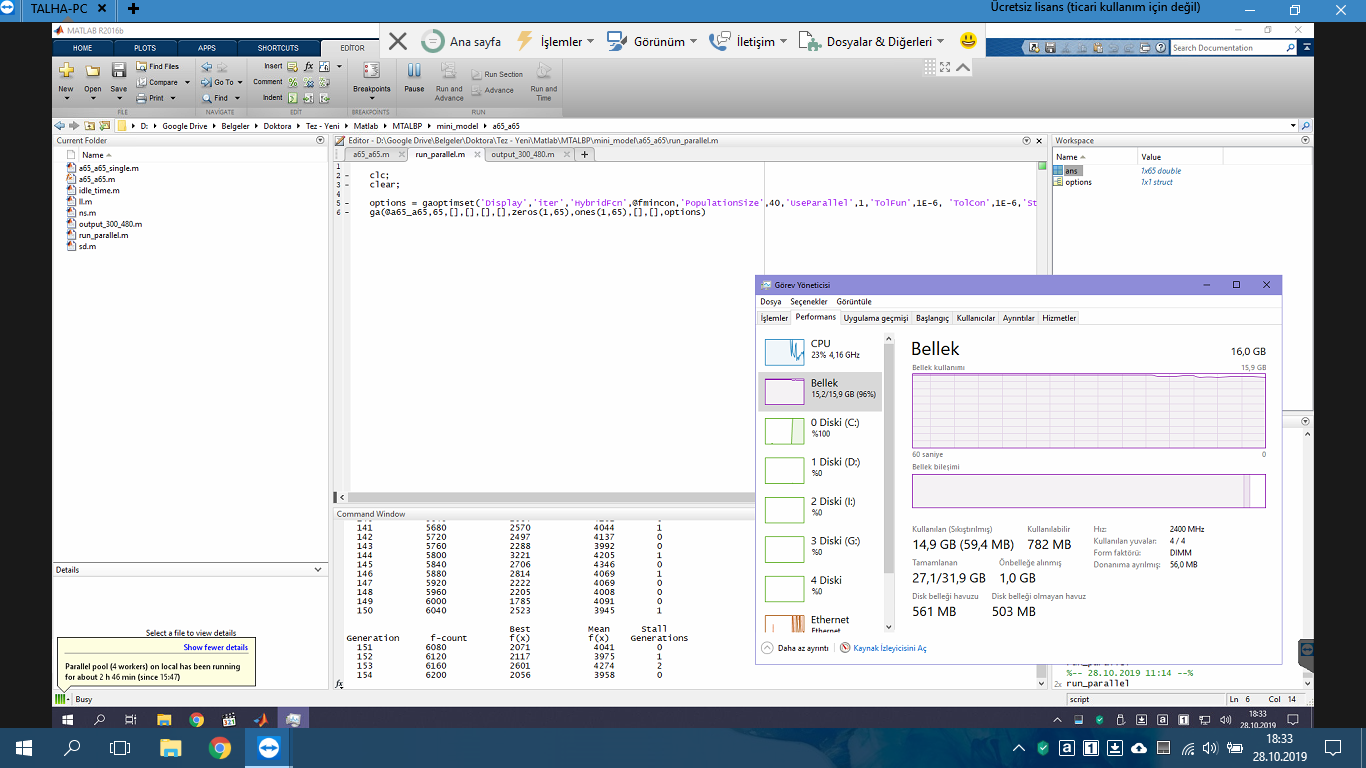Image resolution: width=1366 pixels, height=768 pixels.
Task: Click the Task Manager sidebar scroll down arrow
Action: point(890,629)
